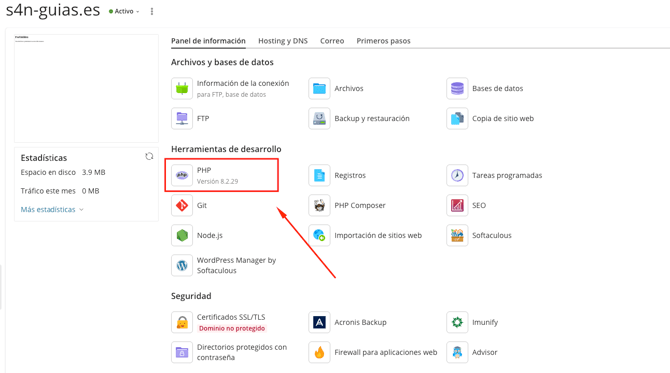Open WordPress Manager by Softaculous icon

click(x=182, y=265)
